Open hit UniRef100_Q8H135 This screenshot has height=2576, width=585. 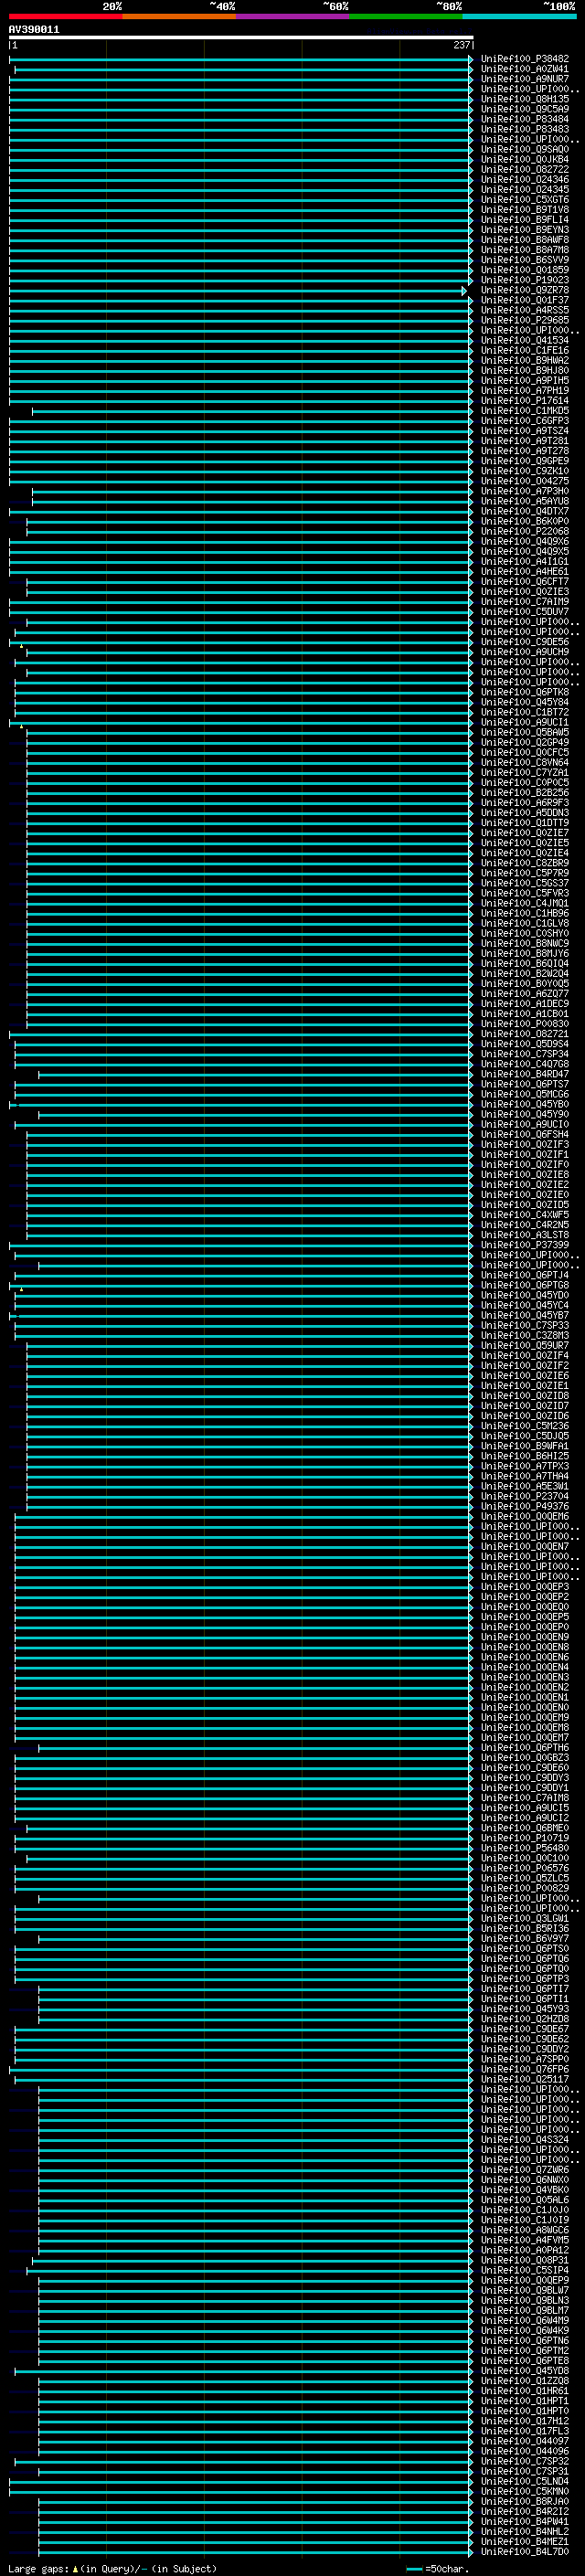click(x=525, y=99)
